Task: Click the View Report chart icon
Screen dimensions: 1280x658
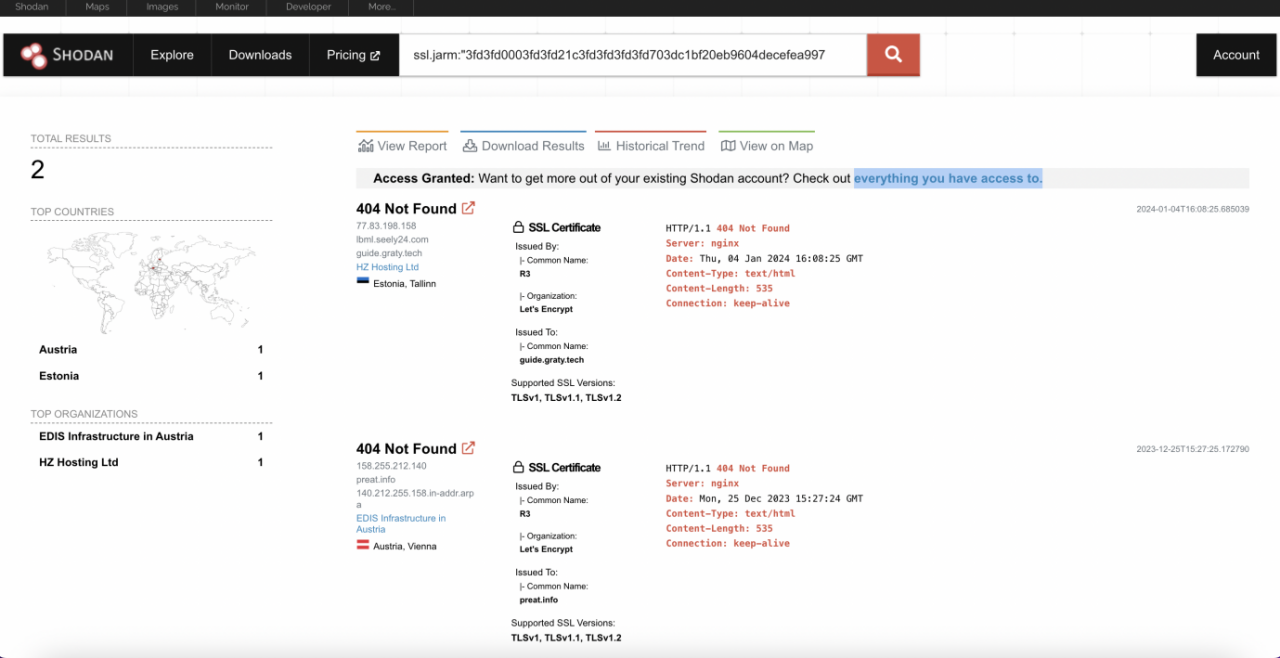Action: pyautogui.click(x=365, y=146)
